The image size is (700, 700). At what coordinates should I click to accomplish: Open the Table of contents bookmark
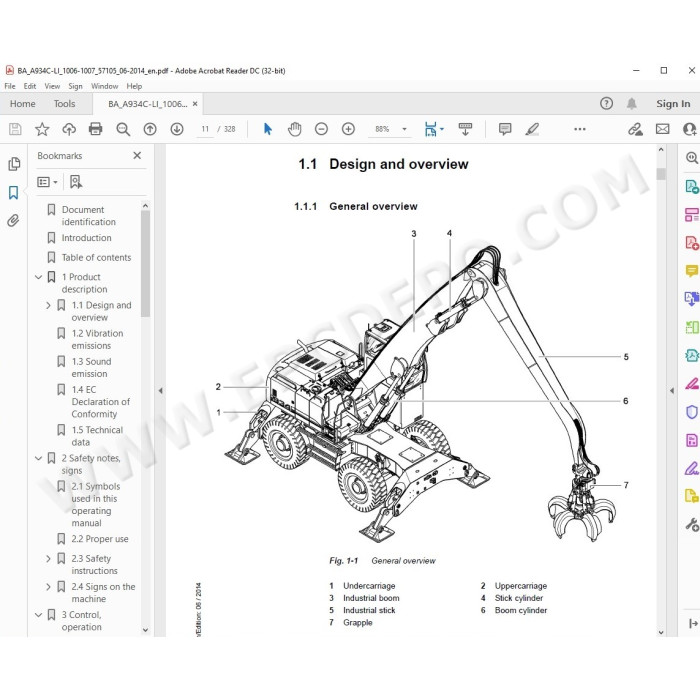click(x=96, y=258)
